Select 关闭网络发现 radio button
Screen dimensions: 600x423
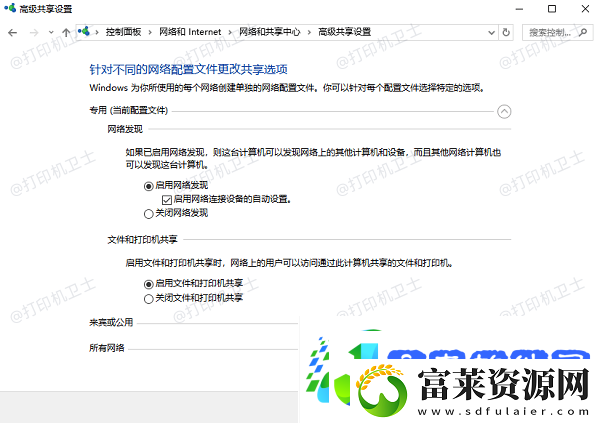click(148, 214)
